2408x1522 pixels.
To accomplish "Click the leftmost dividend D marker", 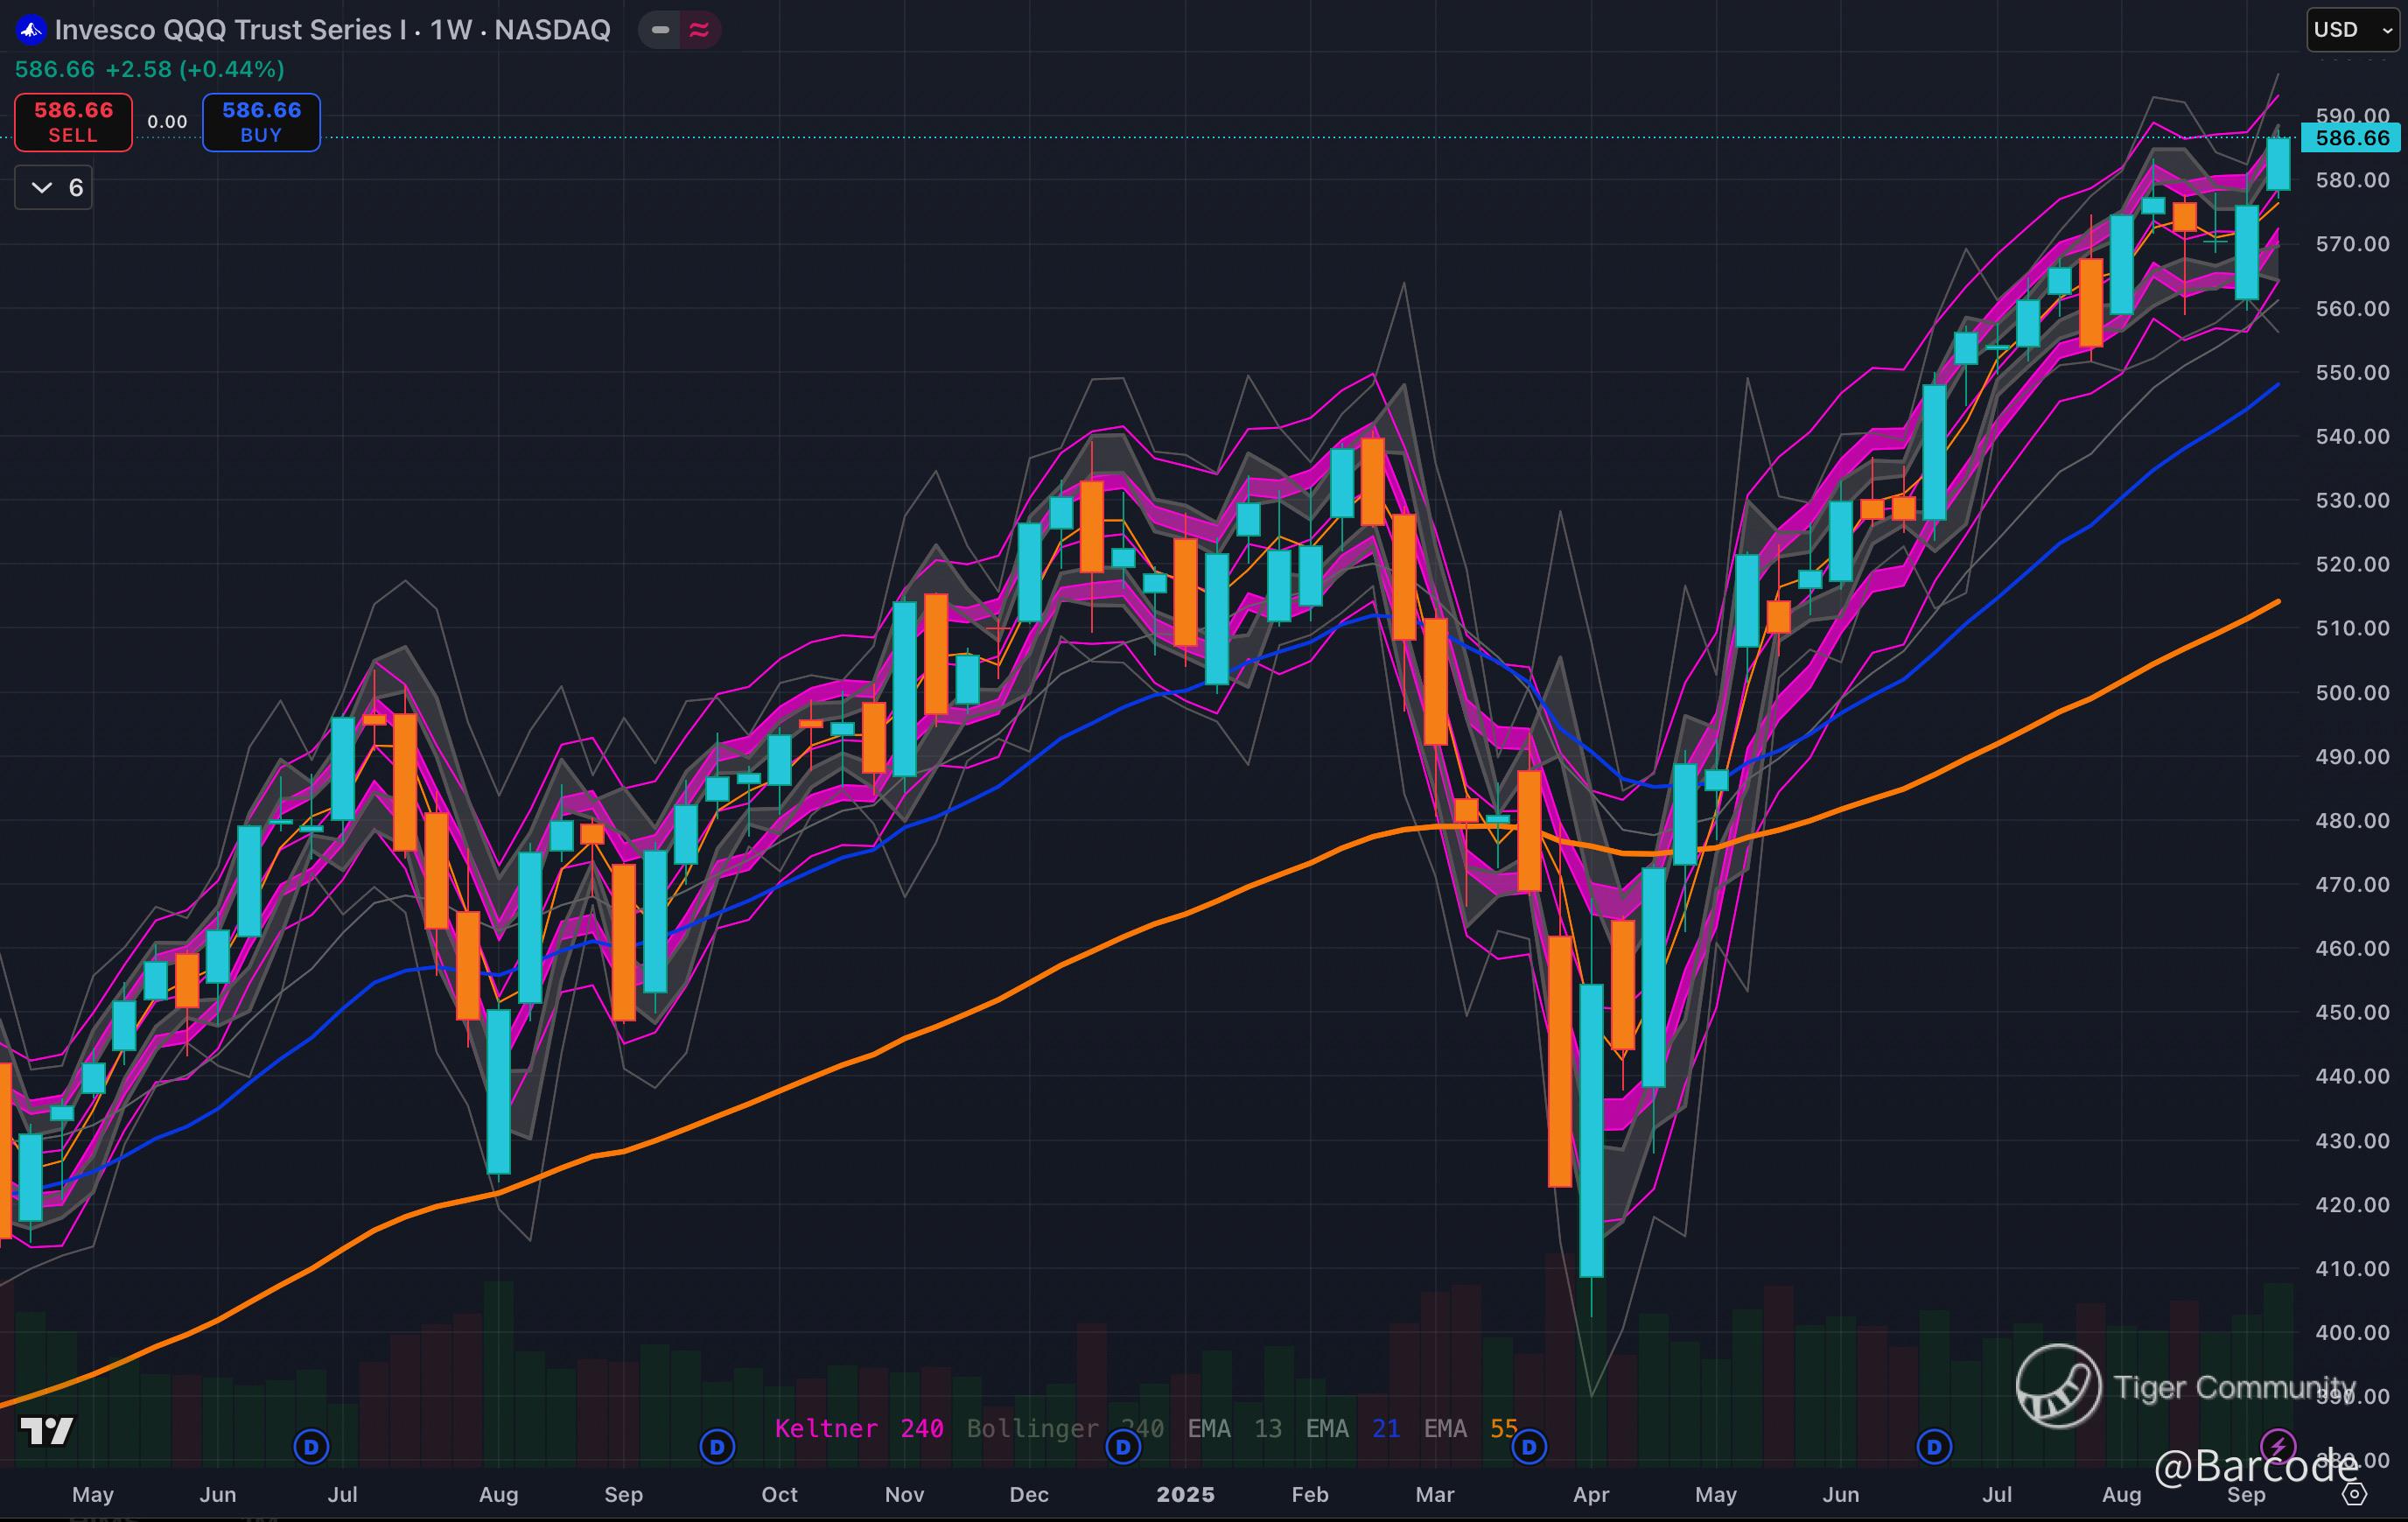I will (311, 1446).
